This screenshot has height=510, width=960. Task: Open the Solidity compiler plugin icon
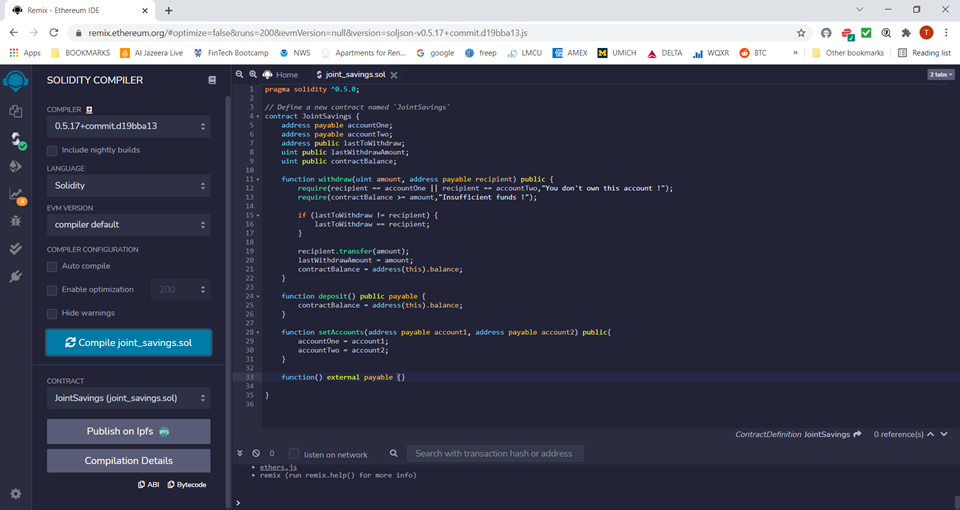coord(17,140)
